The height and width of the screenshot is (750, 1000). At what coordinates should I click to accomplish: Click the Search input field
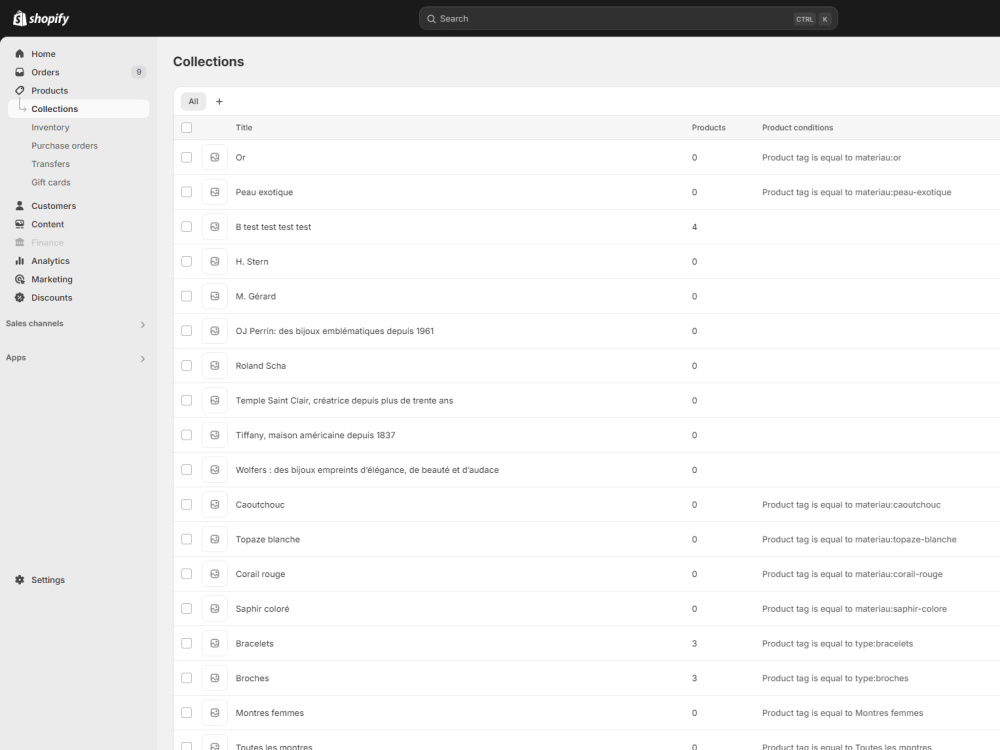pyautogui.click(x=628, y=18)
